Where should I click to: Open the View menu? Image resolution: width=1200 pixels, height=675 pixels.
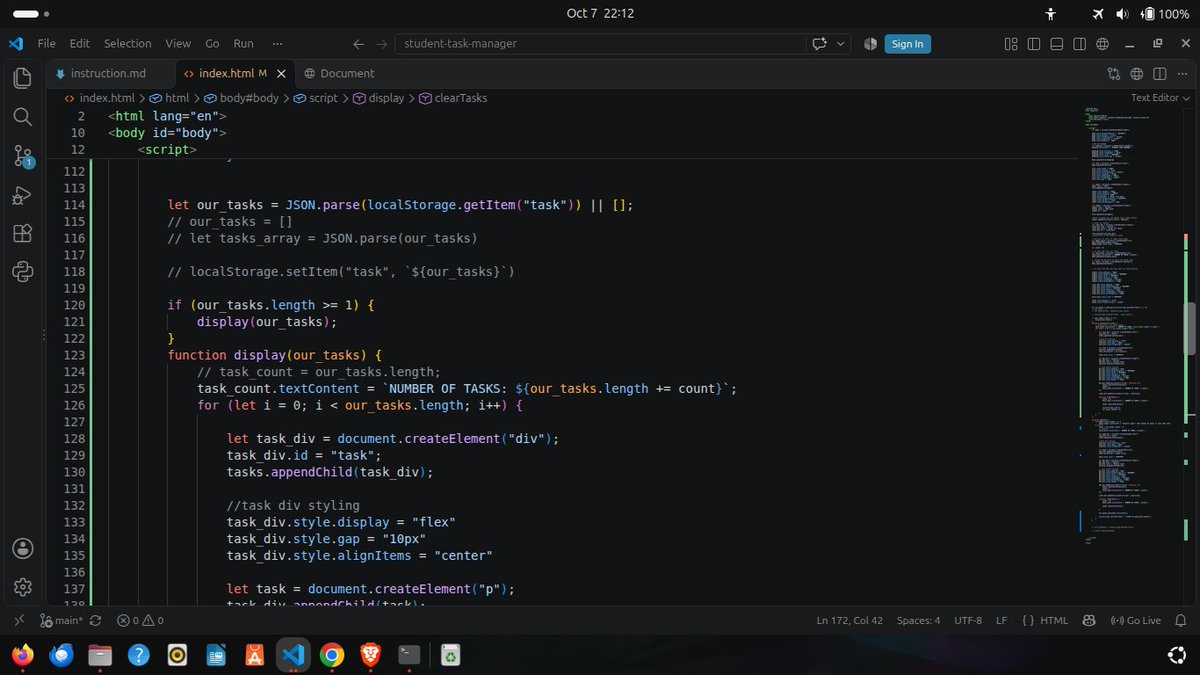(x=178, y=44)
